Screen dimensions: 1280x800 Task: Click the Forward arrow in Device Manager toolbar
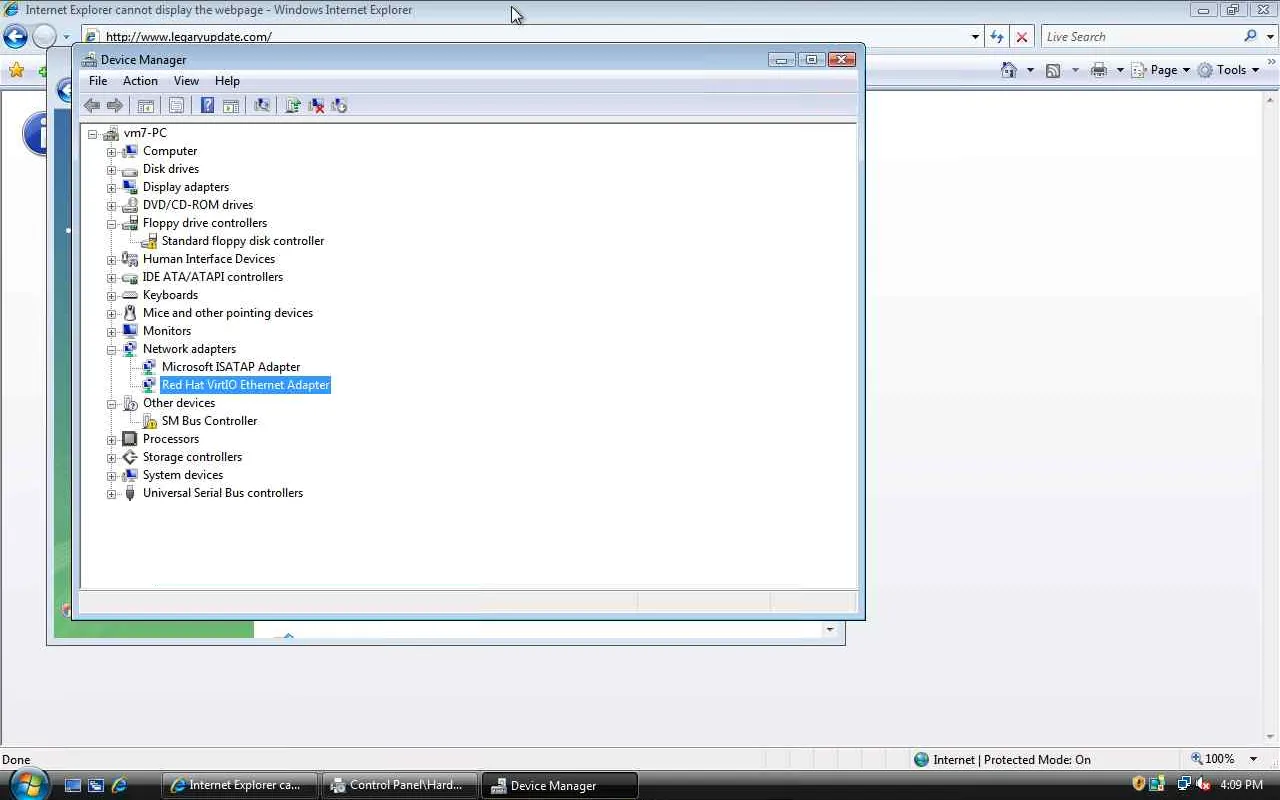pos(115,105)
